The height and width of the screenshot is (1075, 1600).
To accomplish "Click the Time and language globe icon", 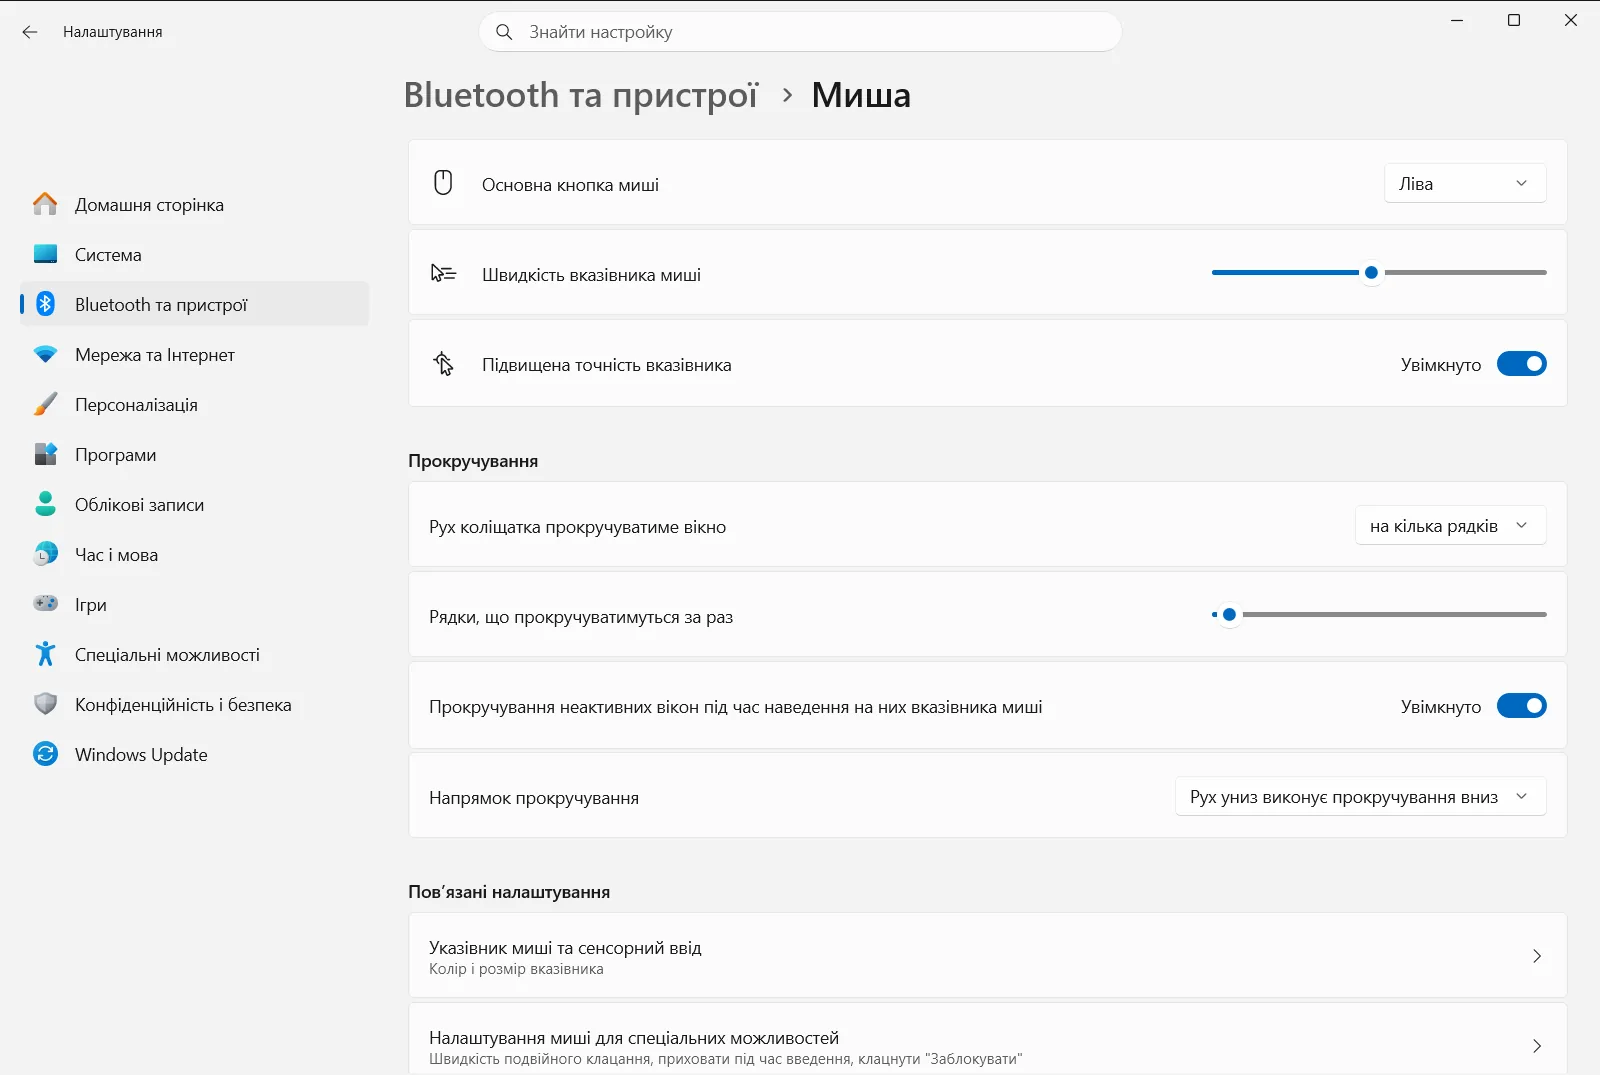I will click(x=45, y=554).
